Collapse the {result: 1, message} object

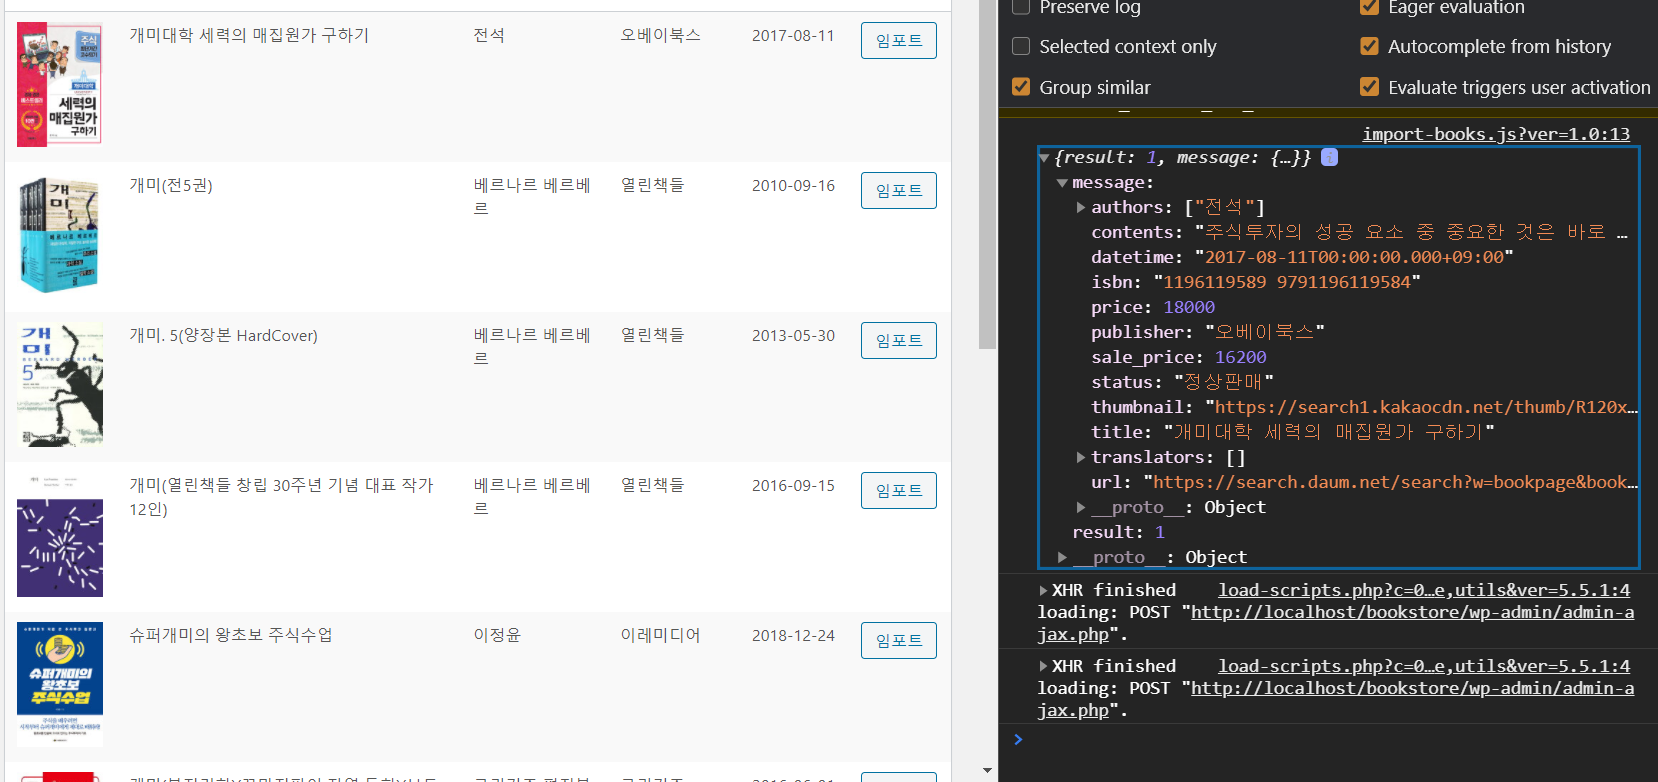[x=1044, y=158]
